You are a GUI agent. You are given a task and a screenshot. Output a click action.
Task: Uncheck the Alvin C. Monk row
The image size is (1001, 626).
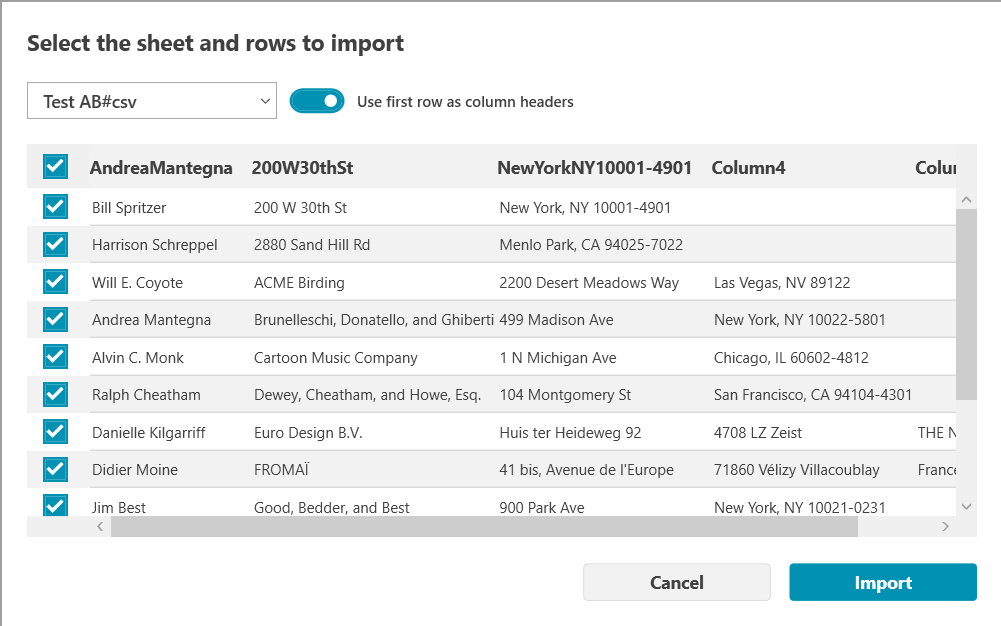click(x=55, y=357)
